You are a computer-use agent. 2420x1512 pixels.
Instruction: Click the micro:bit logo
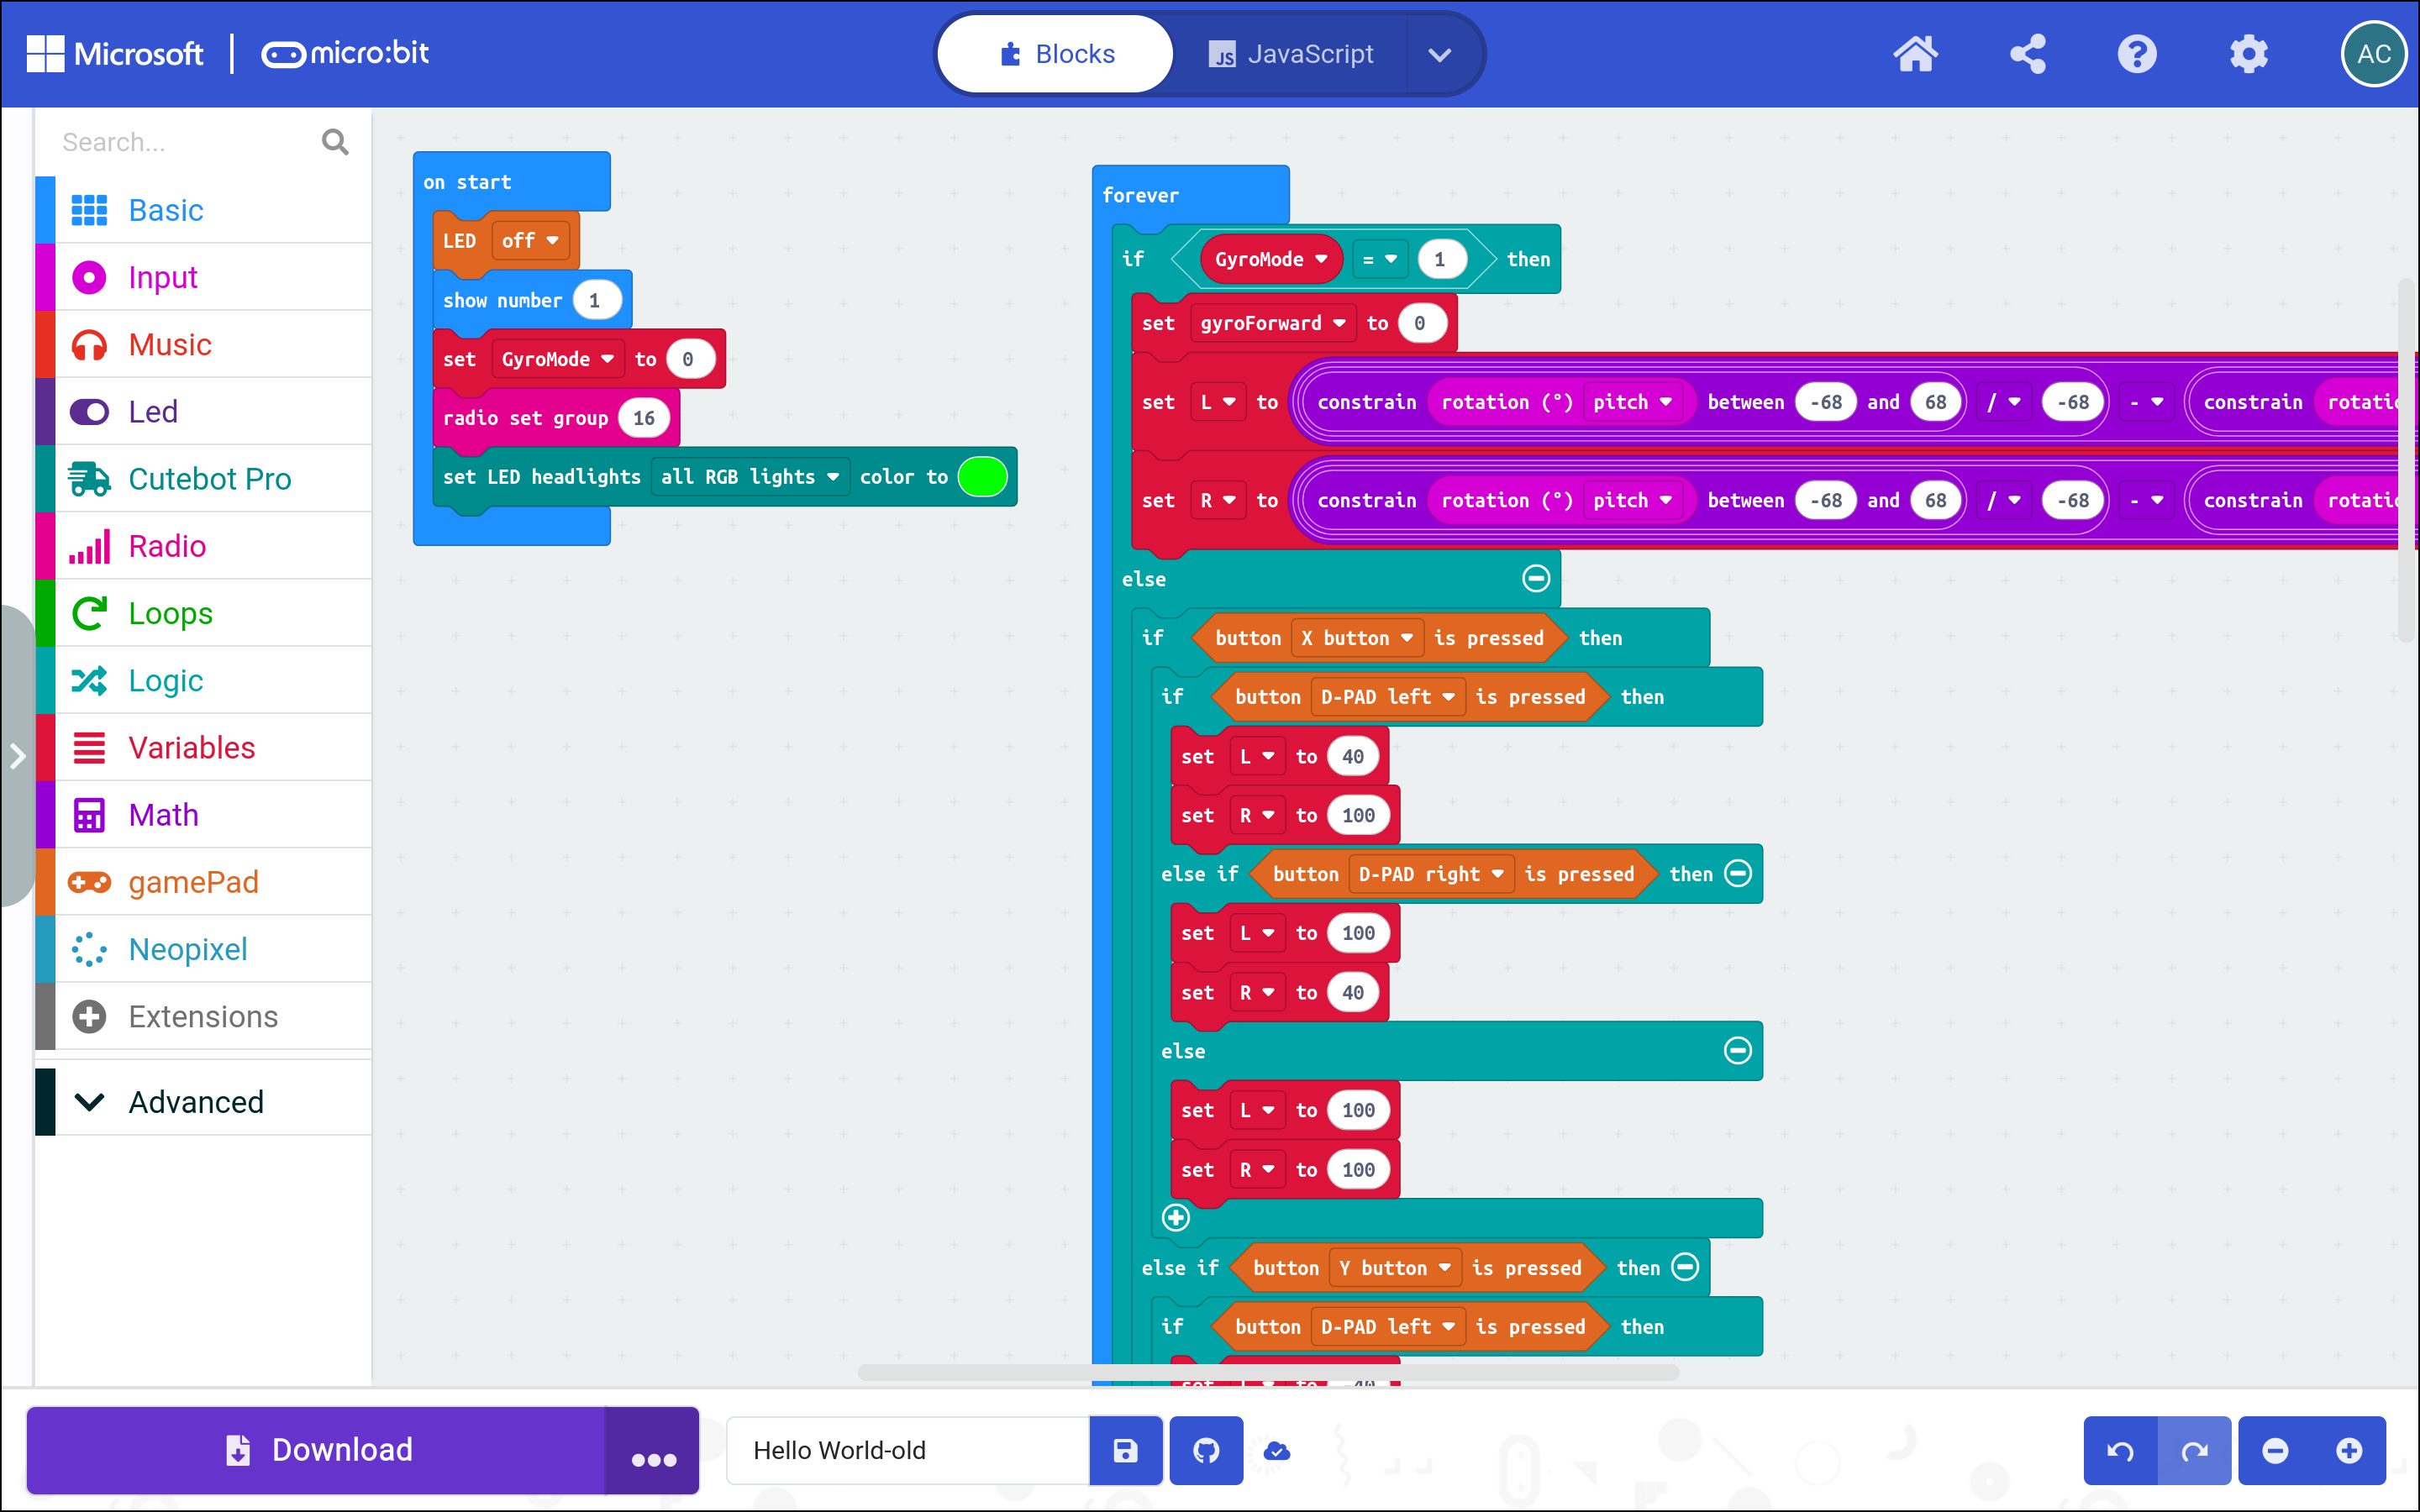[x=345, y=53]
